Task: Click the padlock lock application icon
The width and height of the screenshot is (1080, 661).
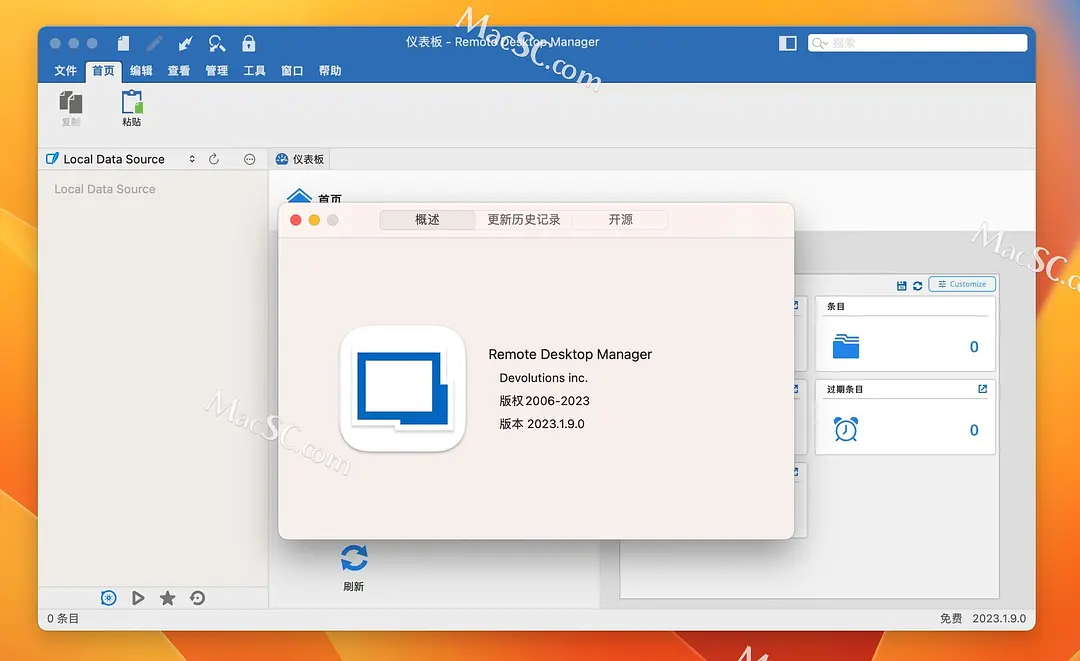Action: 249,43
